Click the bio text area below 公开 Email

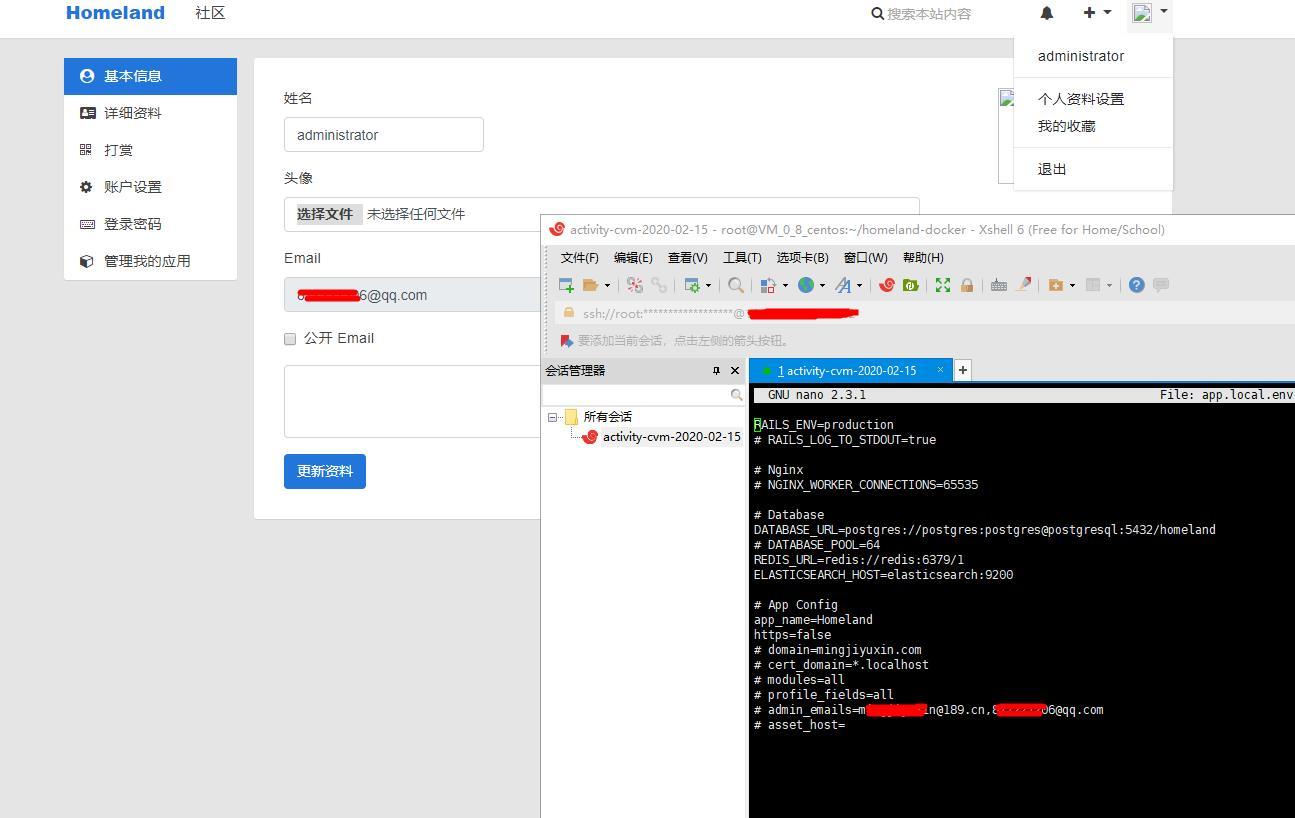pyautogui.click(x=412, y=401)
